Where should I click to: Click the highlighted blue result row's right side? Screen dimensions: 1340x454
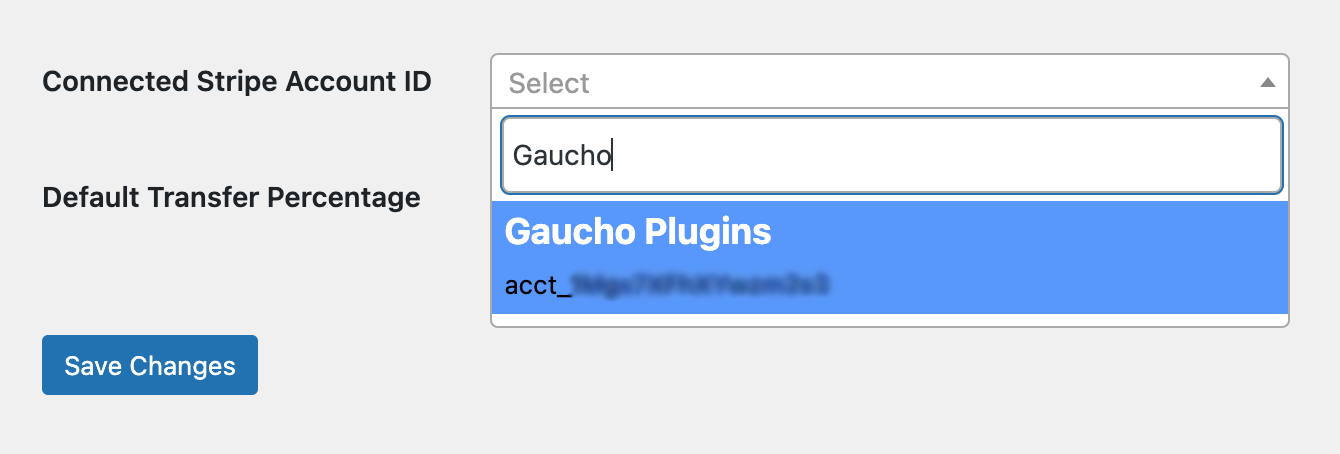1150,257
